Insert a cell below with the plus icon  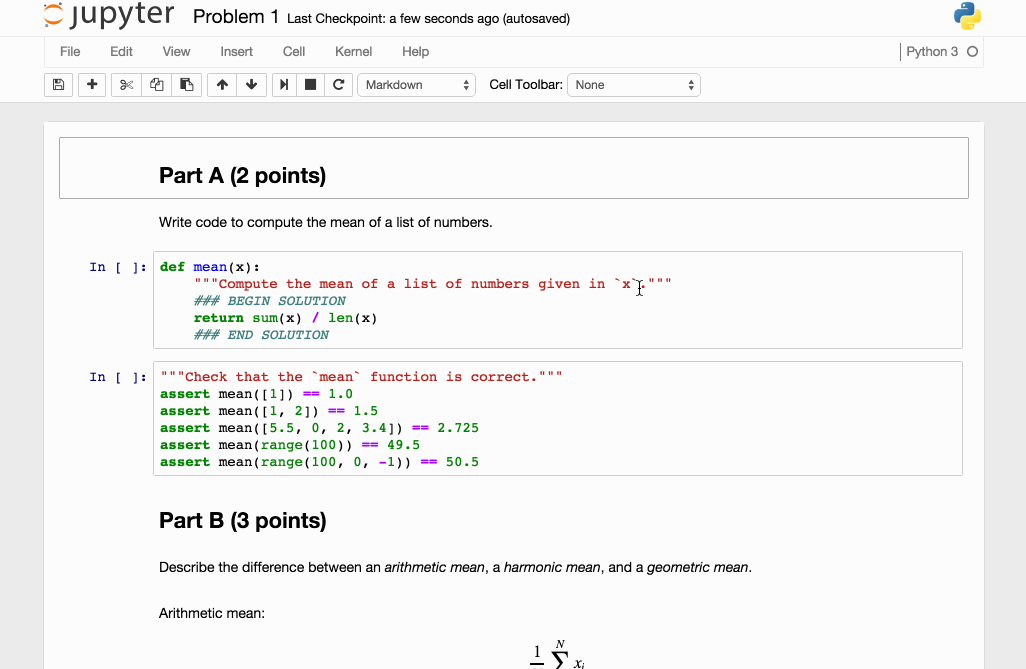tap(92, 85)
